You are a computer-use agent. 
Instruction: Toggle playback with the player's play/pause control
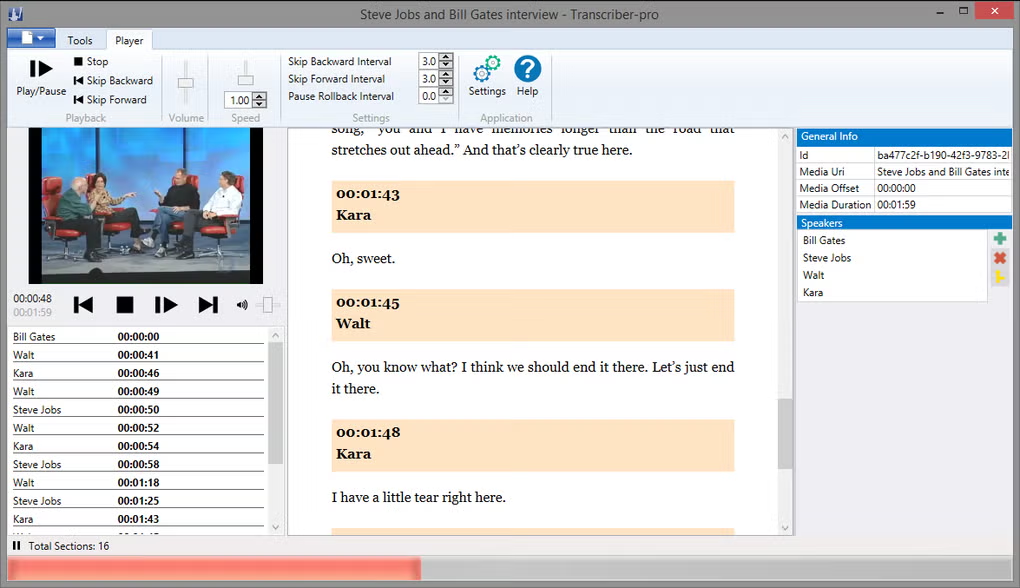[x=166, y=304]
